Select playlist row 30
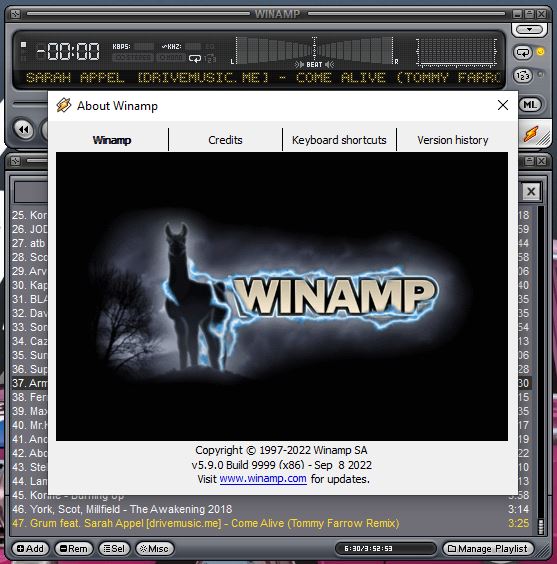The height and width of the screenshot is (564, 557). click(29, 285)
